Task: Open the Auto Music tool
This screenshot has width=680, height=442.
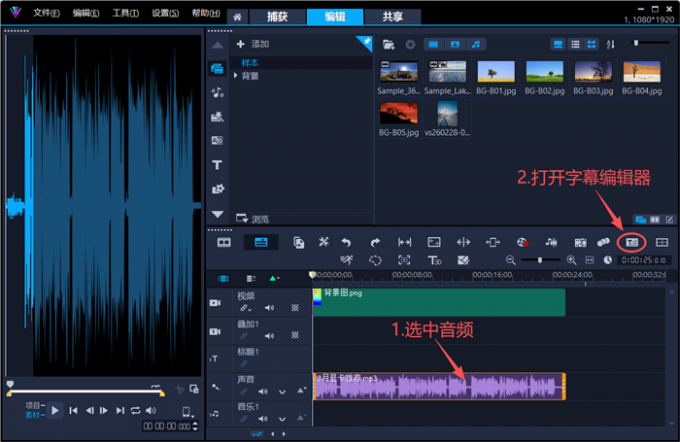Action: pos(580,242)
